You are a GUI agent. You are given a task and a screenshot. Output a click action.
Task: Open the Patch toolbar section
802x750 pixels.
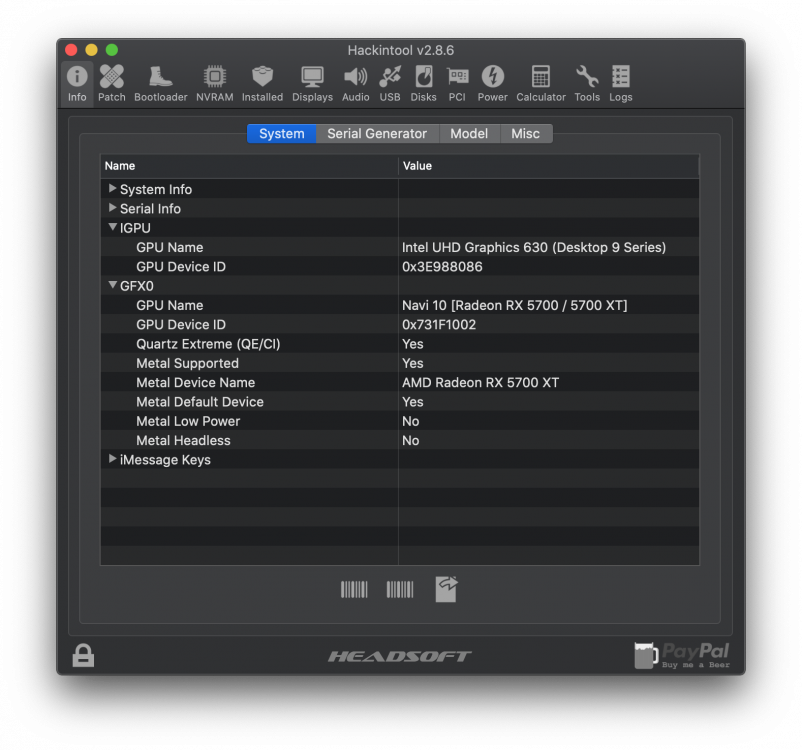click(112, 84)
